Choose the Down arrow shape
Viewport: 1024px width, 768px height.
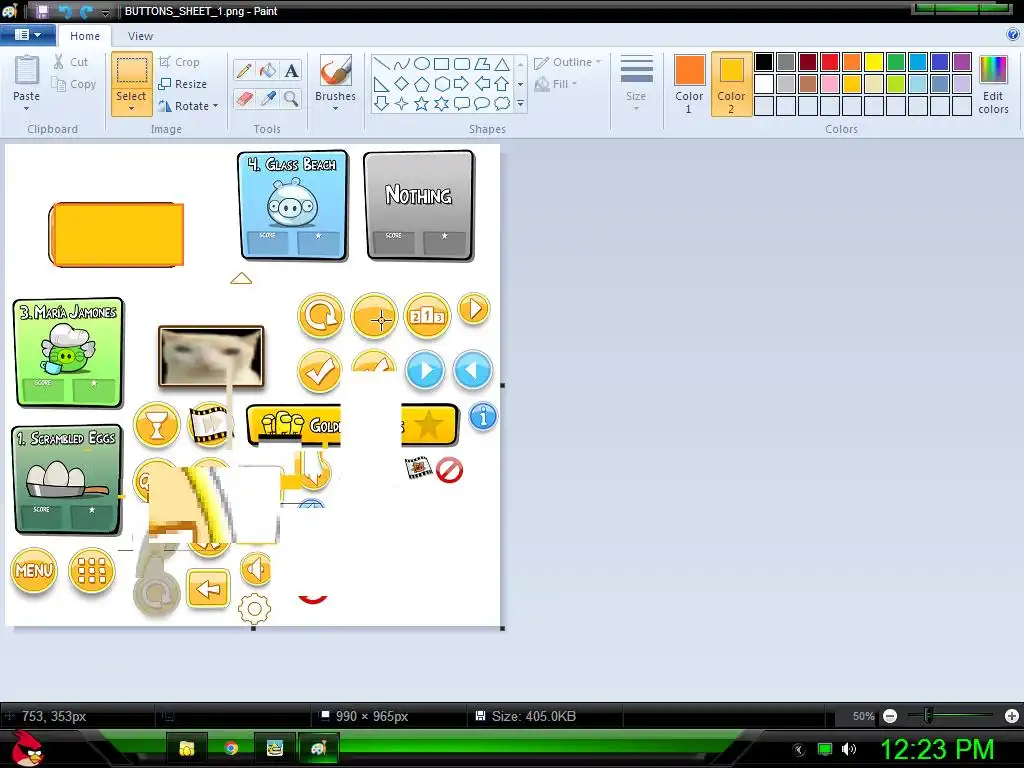click(x=382, y=103)
